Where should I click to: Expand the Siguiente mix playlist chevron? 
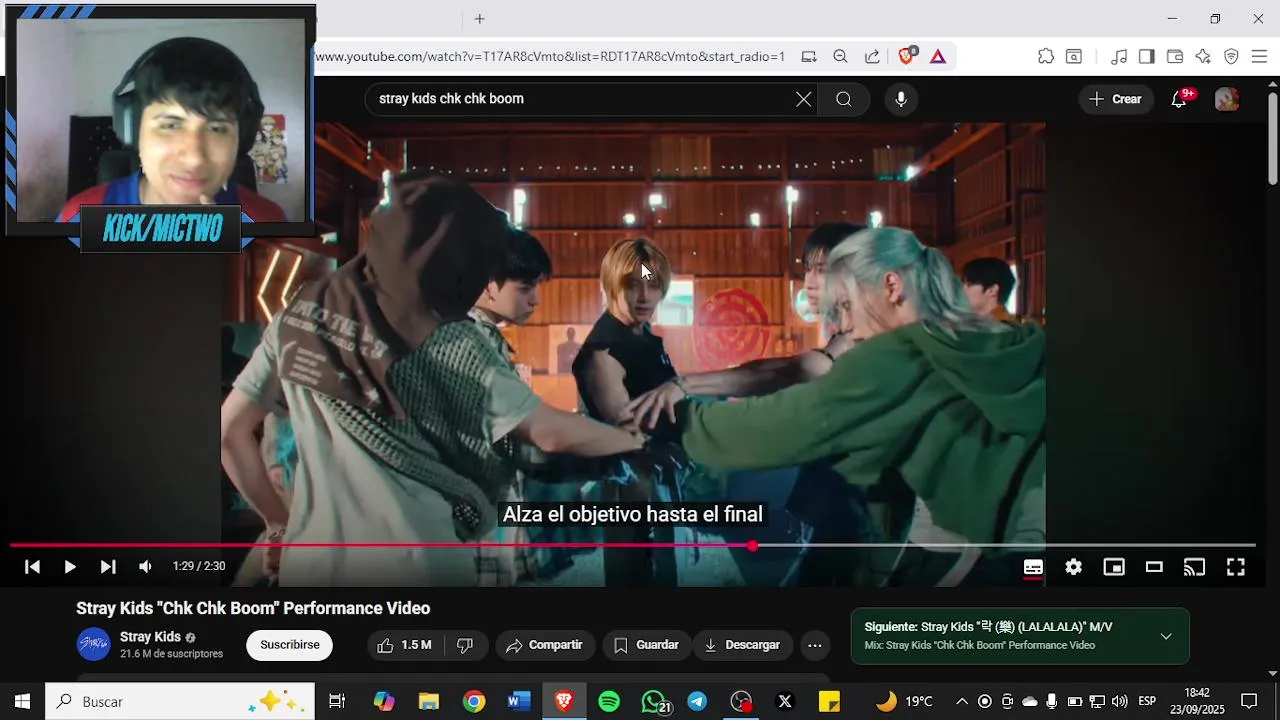tap(1166, 636)
